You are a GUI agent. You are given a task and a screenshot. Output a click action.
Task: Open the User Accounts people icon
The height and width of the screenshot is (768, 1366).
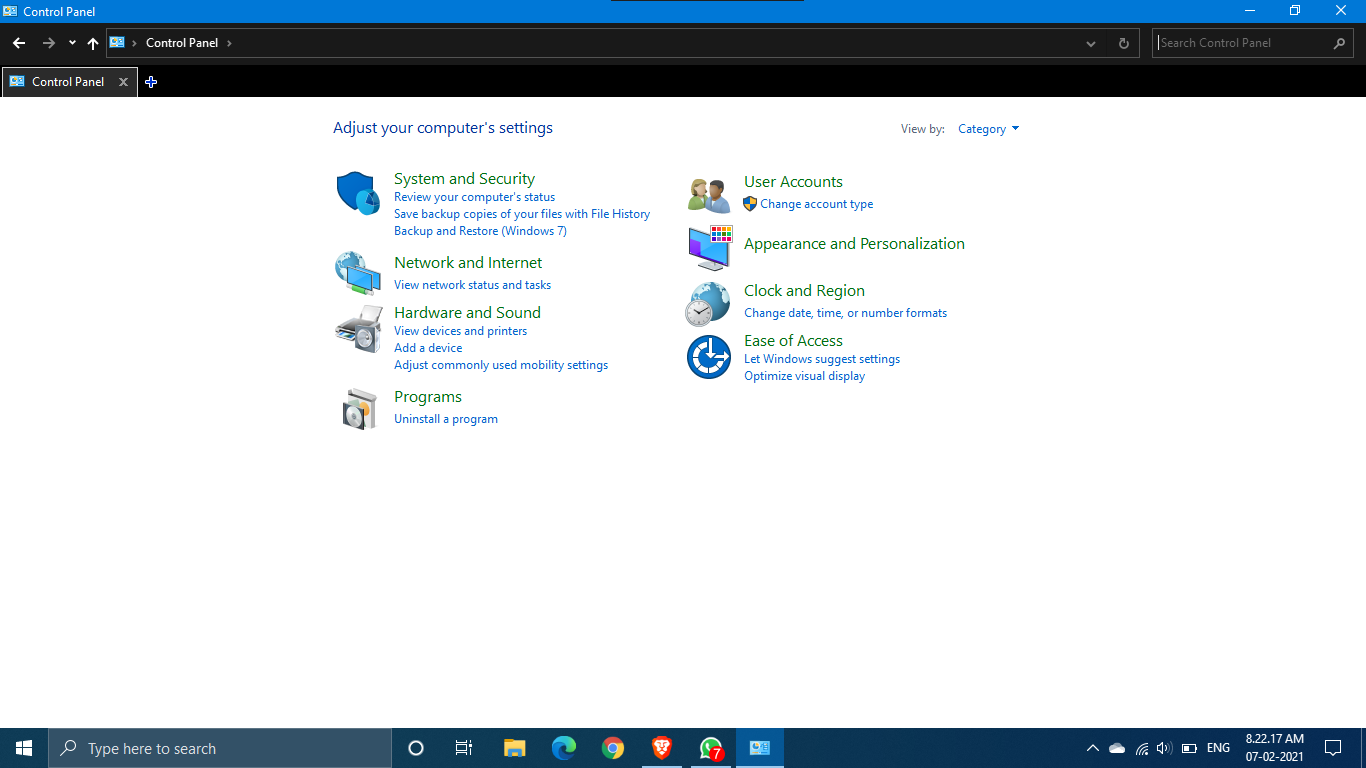(x=709, y=194)
